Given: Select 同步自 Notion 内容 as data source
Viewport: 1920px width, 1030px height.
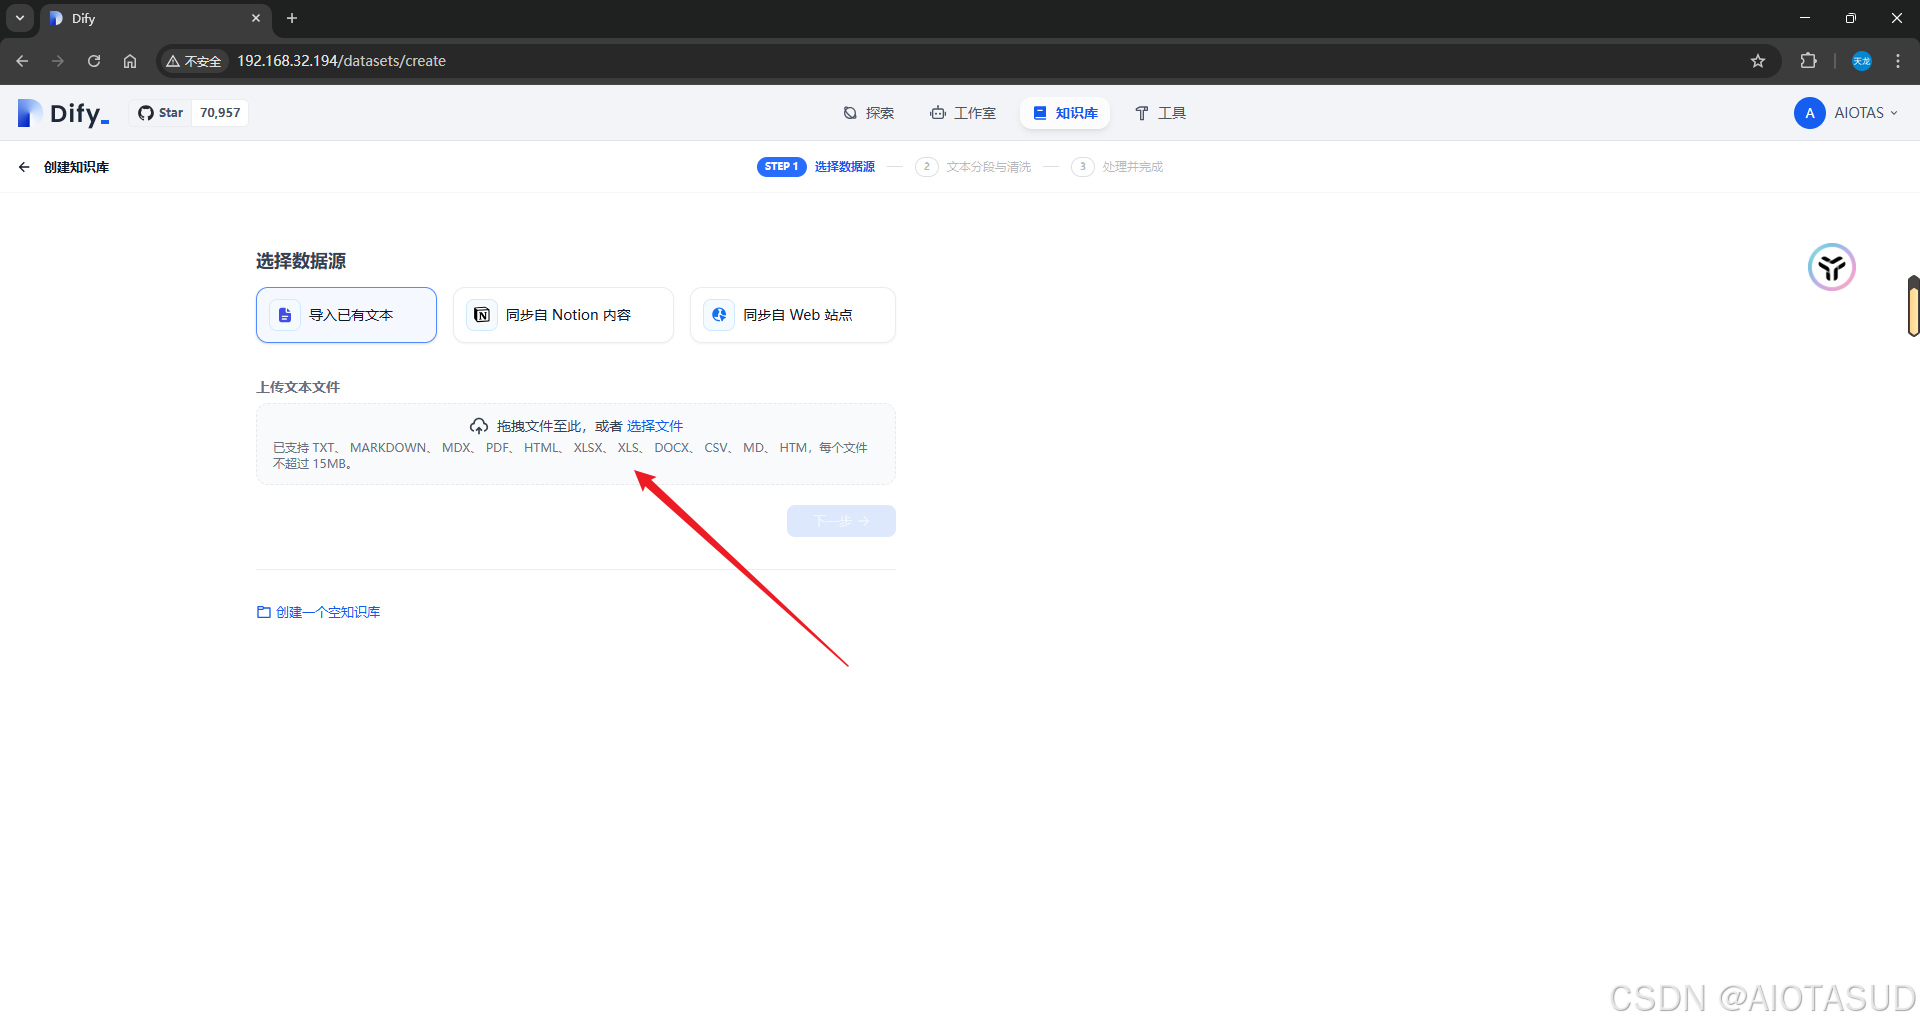Looking at the screenshot, I should point(563,314).
